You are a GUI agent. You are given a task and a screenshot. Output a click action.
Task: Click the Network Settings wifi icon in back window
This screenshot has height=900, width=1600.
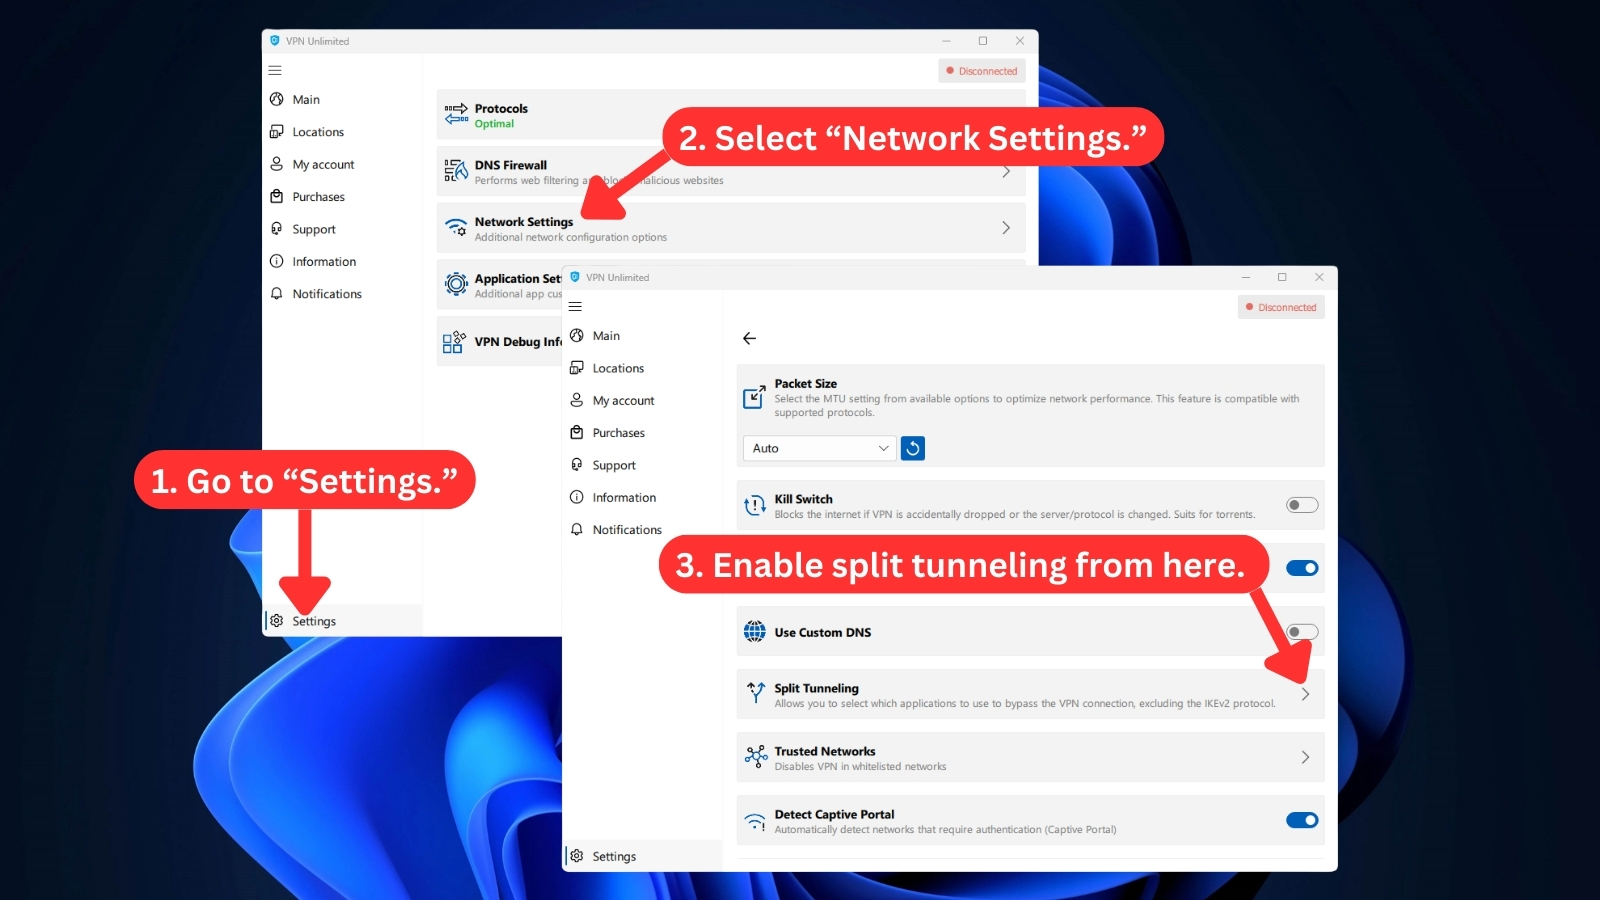(x=456, y=227)
